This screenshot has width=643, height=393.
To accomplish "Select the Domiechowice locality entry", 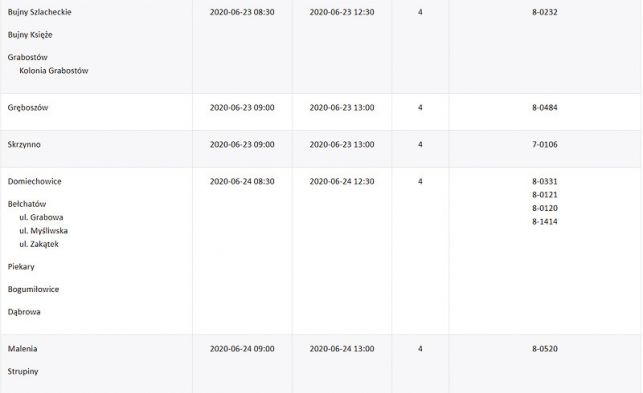I will pos(34,181).
